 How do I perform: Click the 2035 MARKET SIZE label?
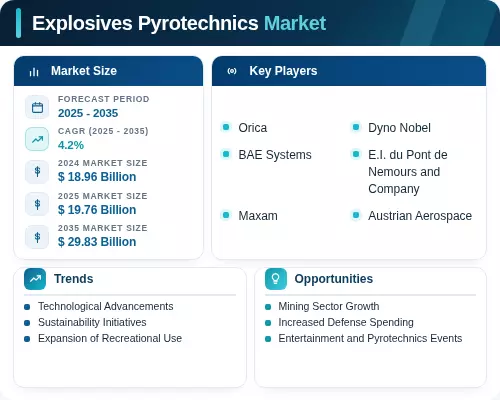coord(103,228)
